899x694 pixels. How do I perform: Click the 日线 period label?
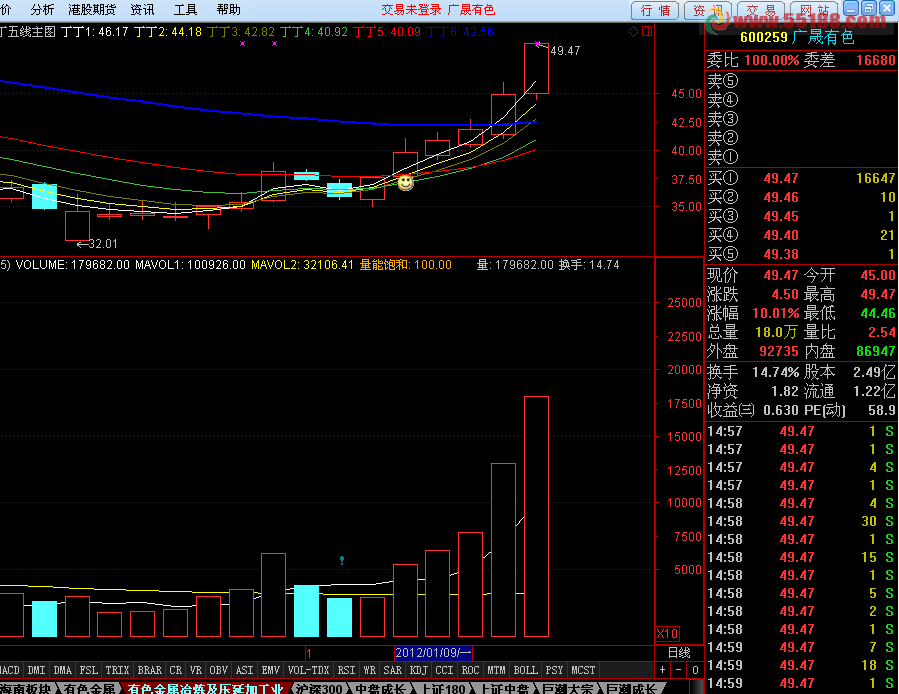coord(679,653)
